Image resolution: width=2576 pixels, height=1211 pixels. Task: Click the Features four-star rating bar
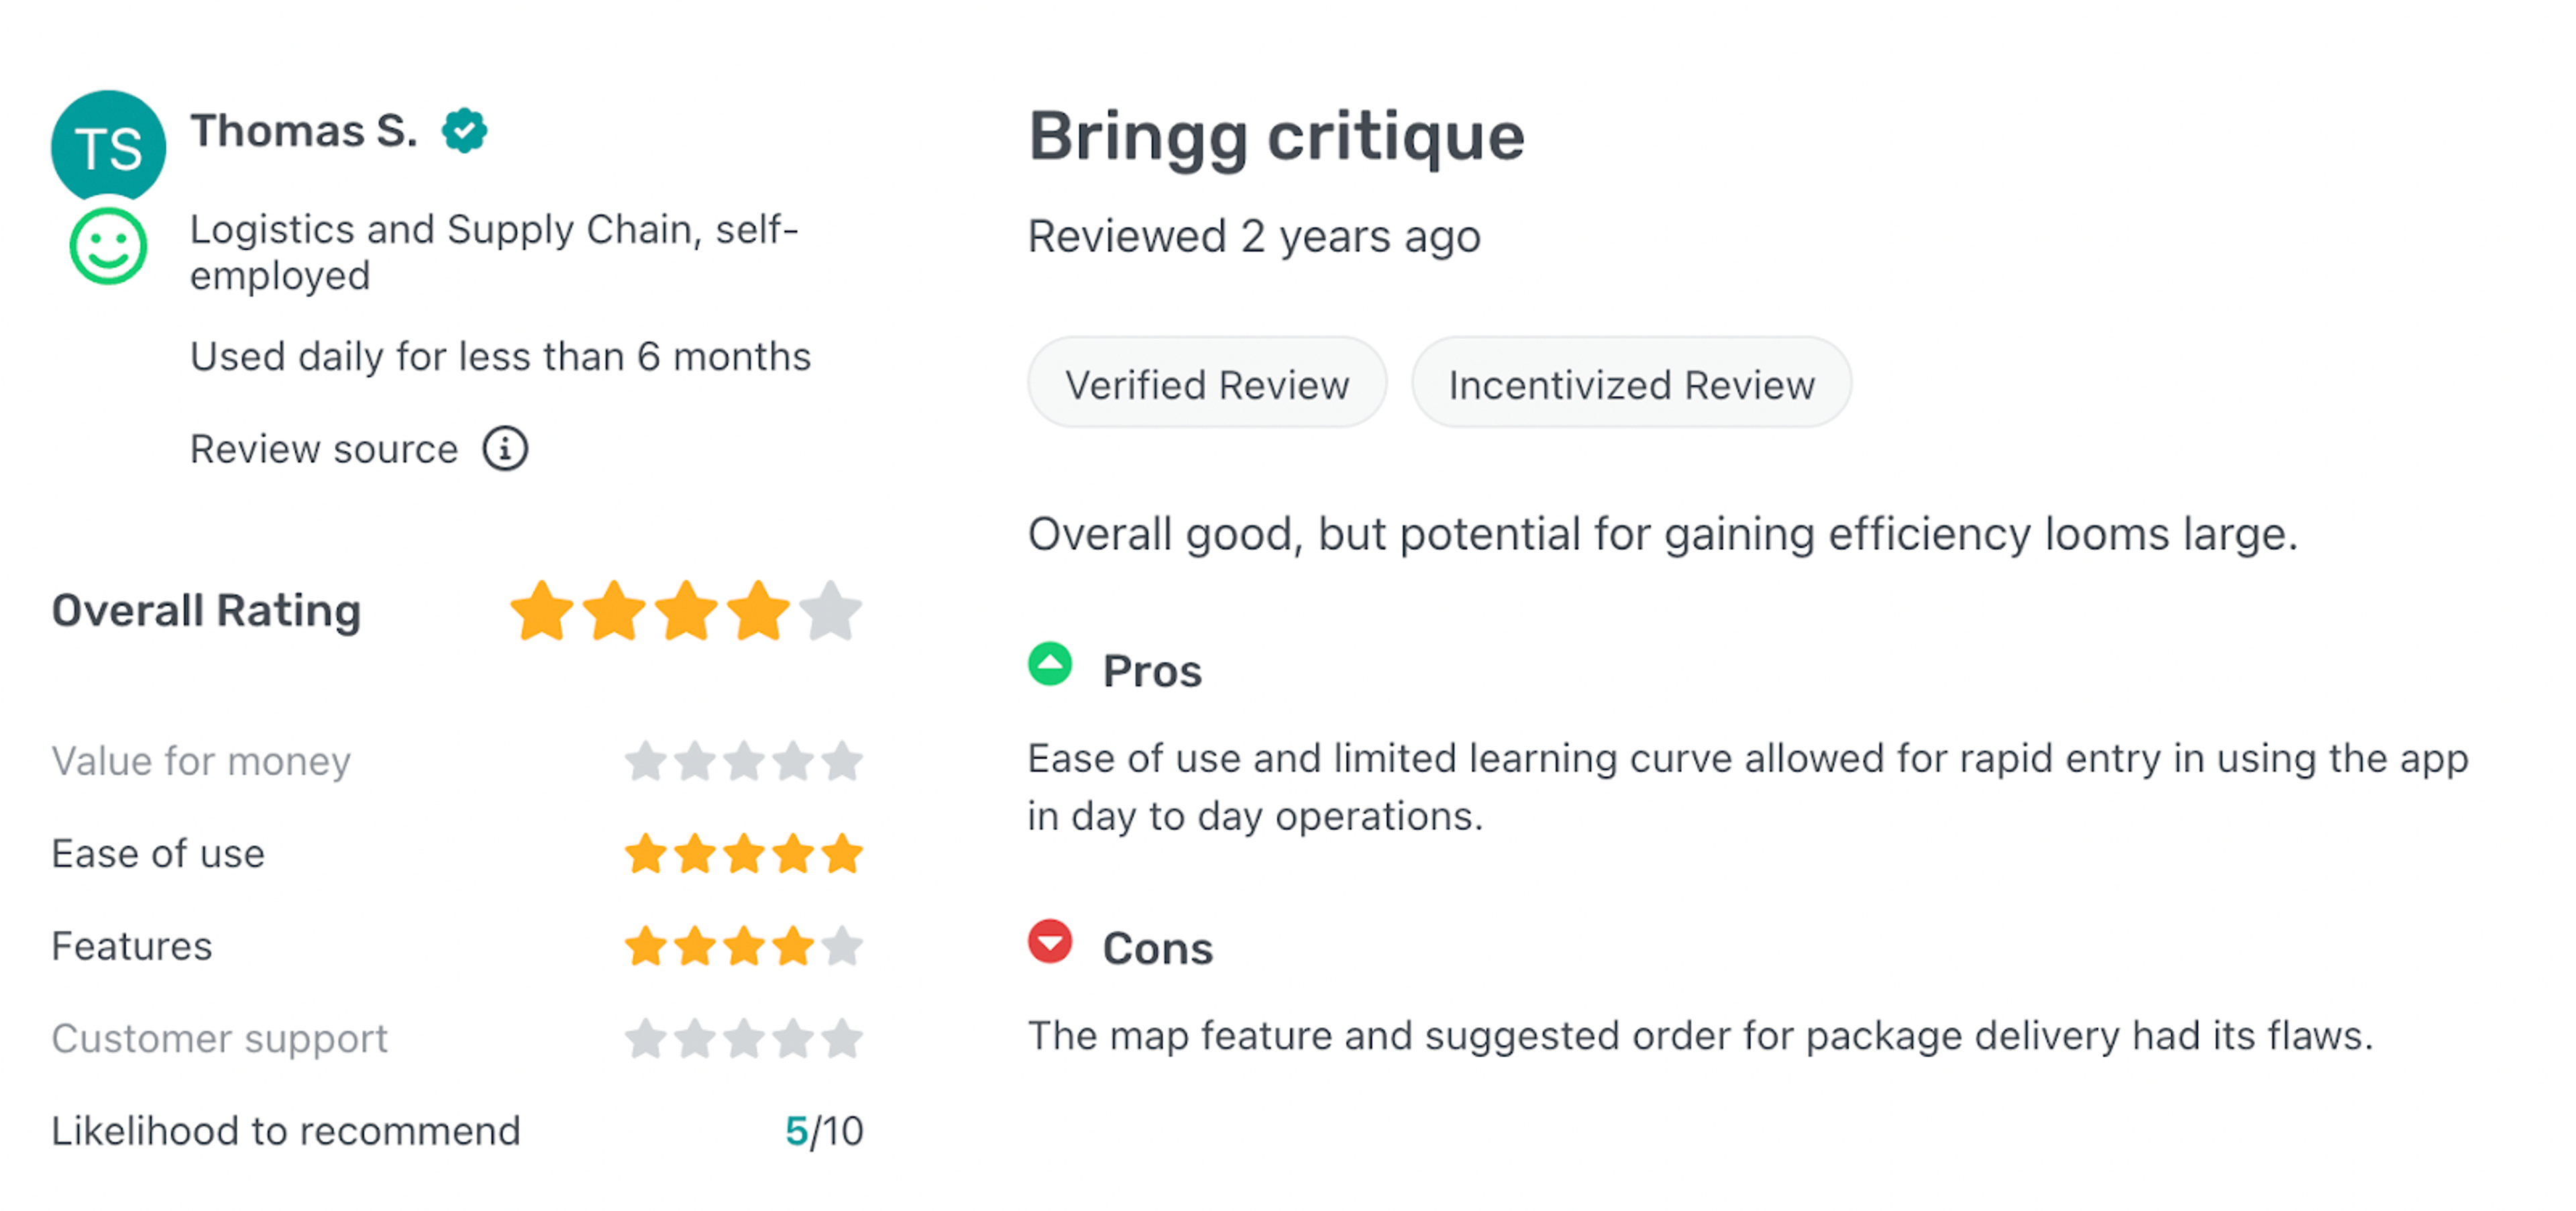coord(743,946)
